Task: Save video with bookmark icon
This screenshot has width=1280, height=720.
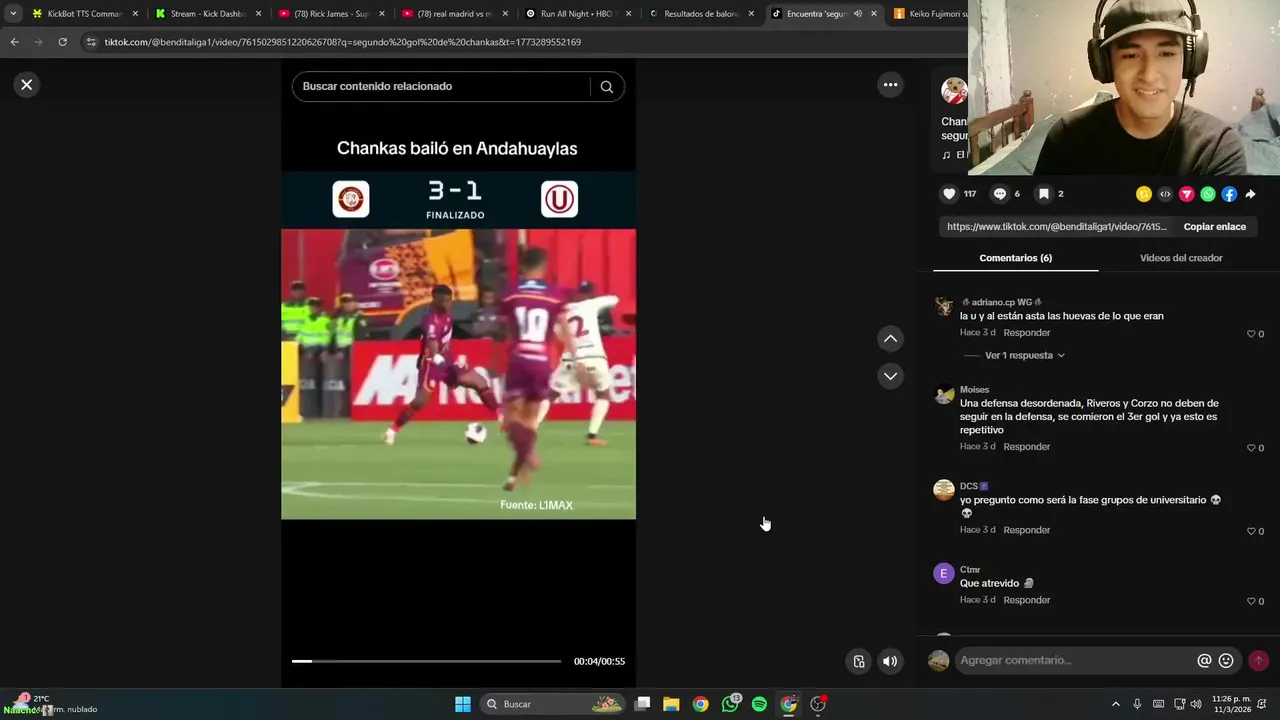Action: pyautogui.click(x=1043, y=194)
